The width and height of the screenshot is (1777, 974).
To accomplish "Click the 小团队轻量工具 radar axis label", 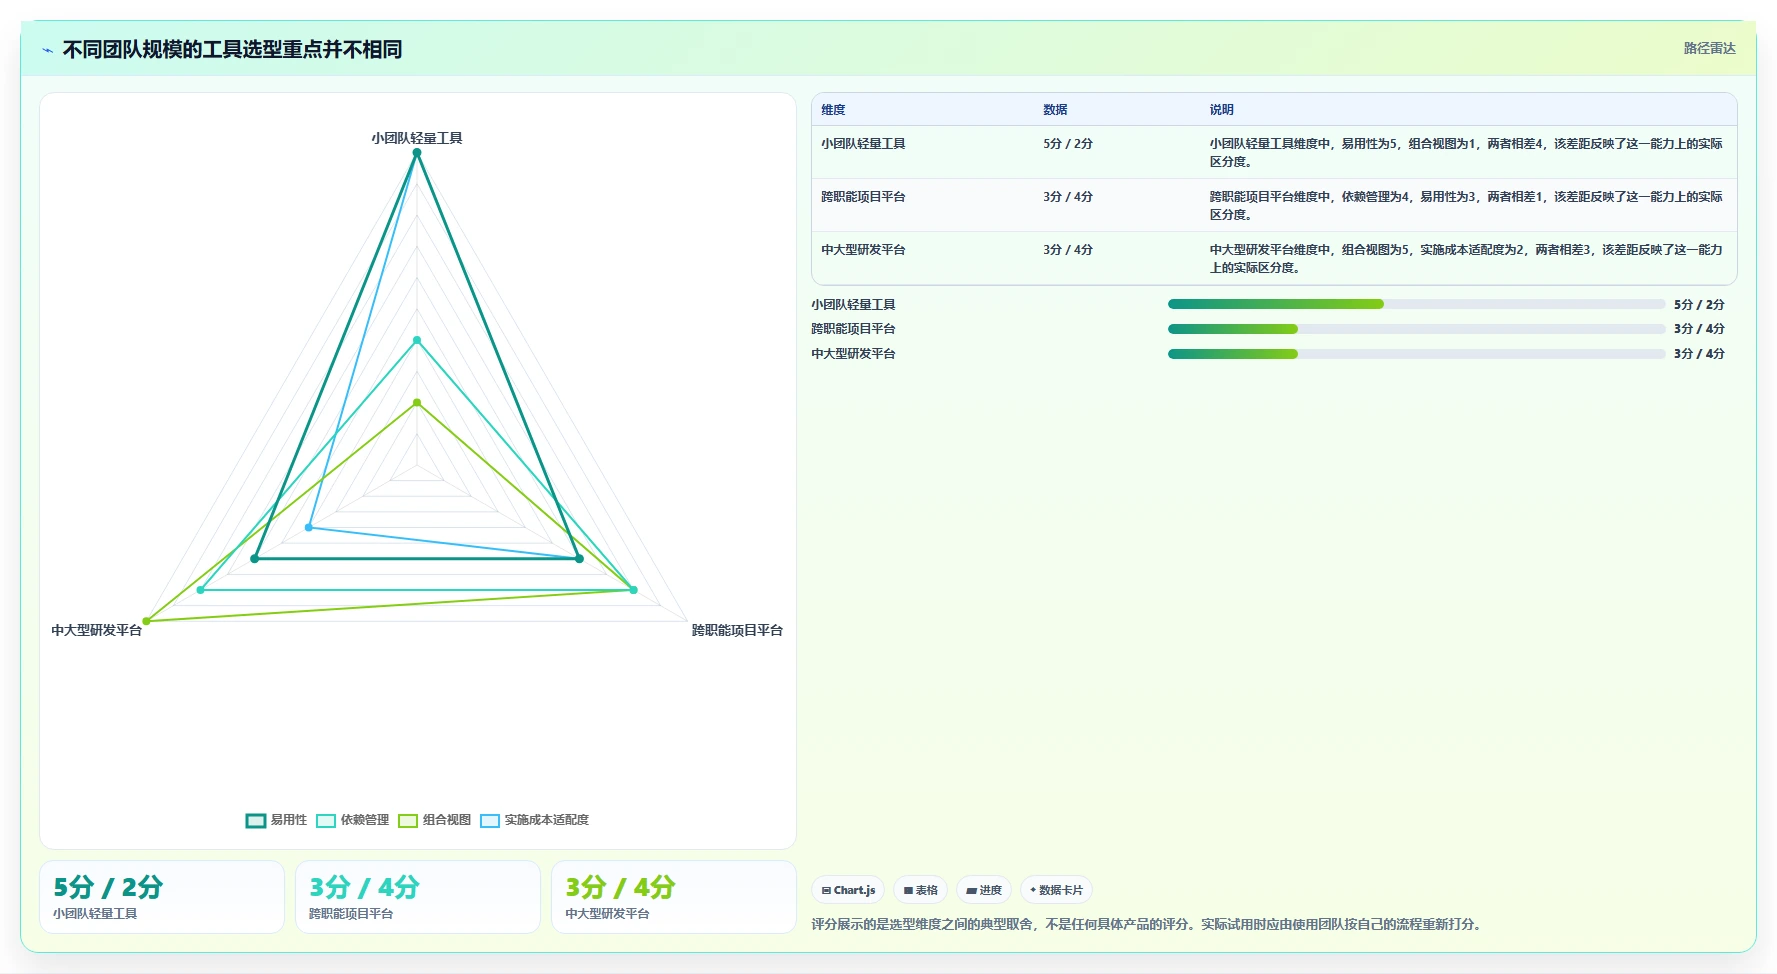I will (x=417, y=138).
